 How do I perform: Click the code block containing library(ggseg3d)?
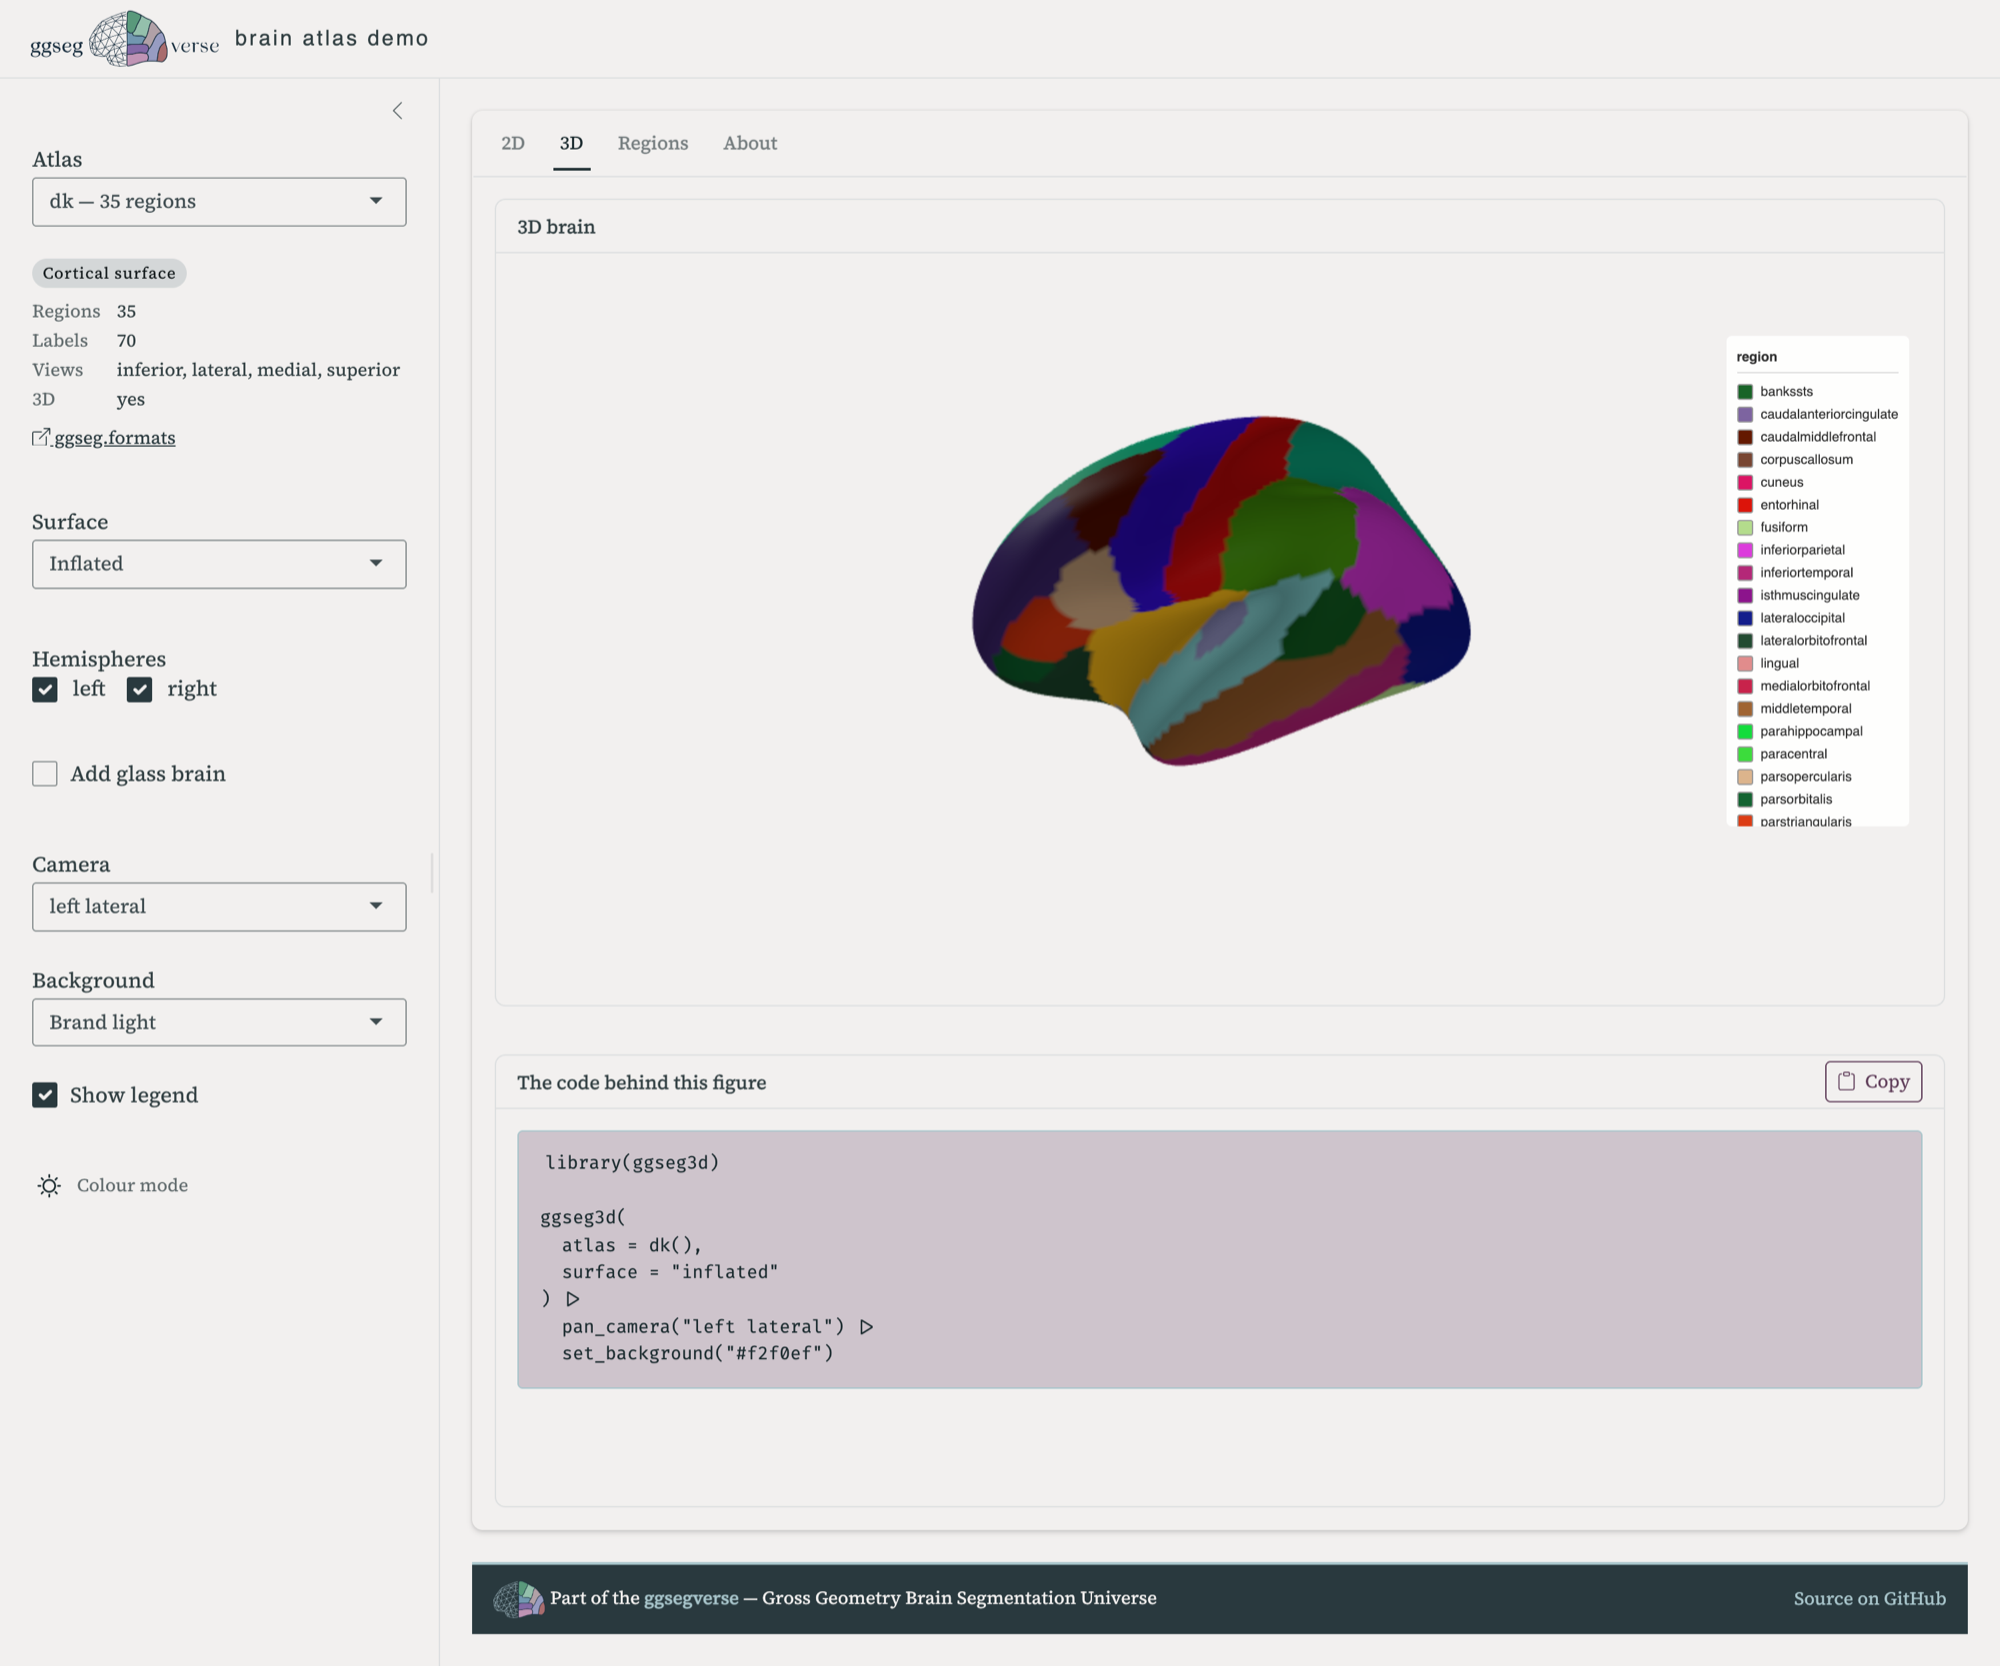1219,1259
